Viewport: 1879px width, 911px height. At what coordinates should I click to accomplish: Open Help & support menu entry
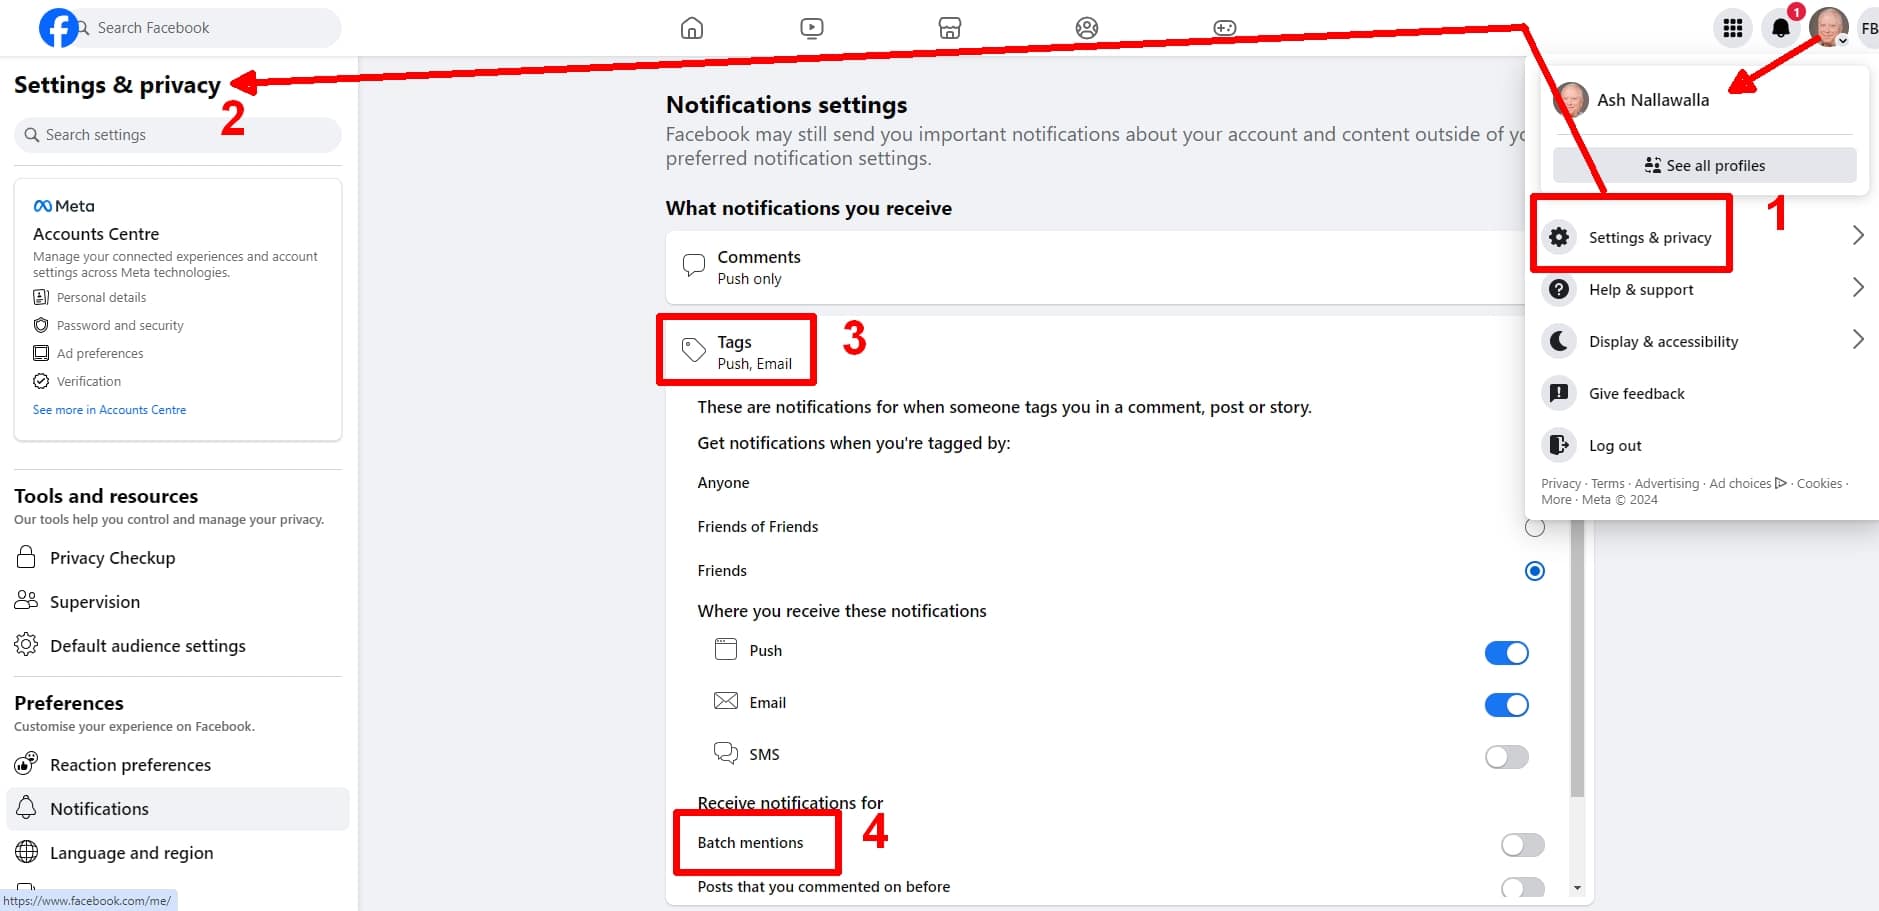pyautogui.click(x=1703, y=289)
